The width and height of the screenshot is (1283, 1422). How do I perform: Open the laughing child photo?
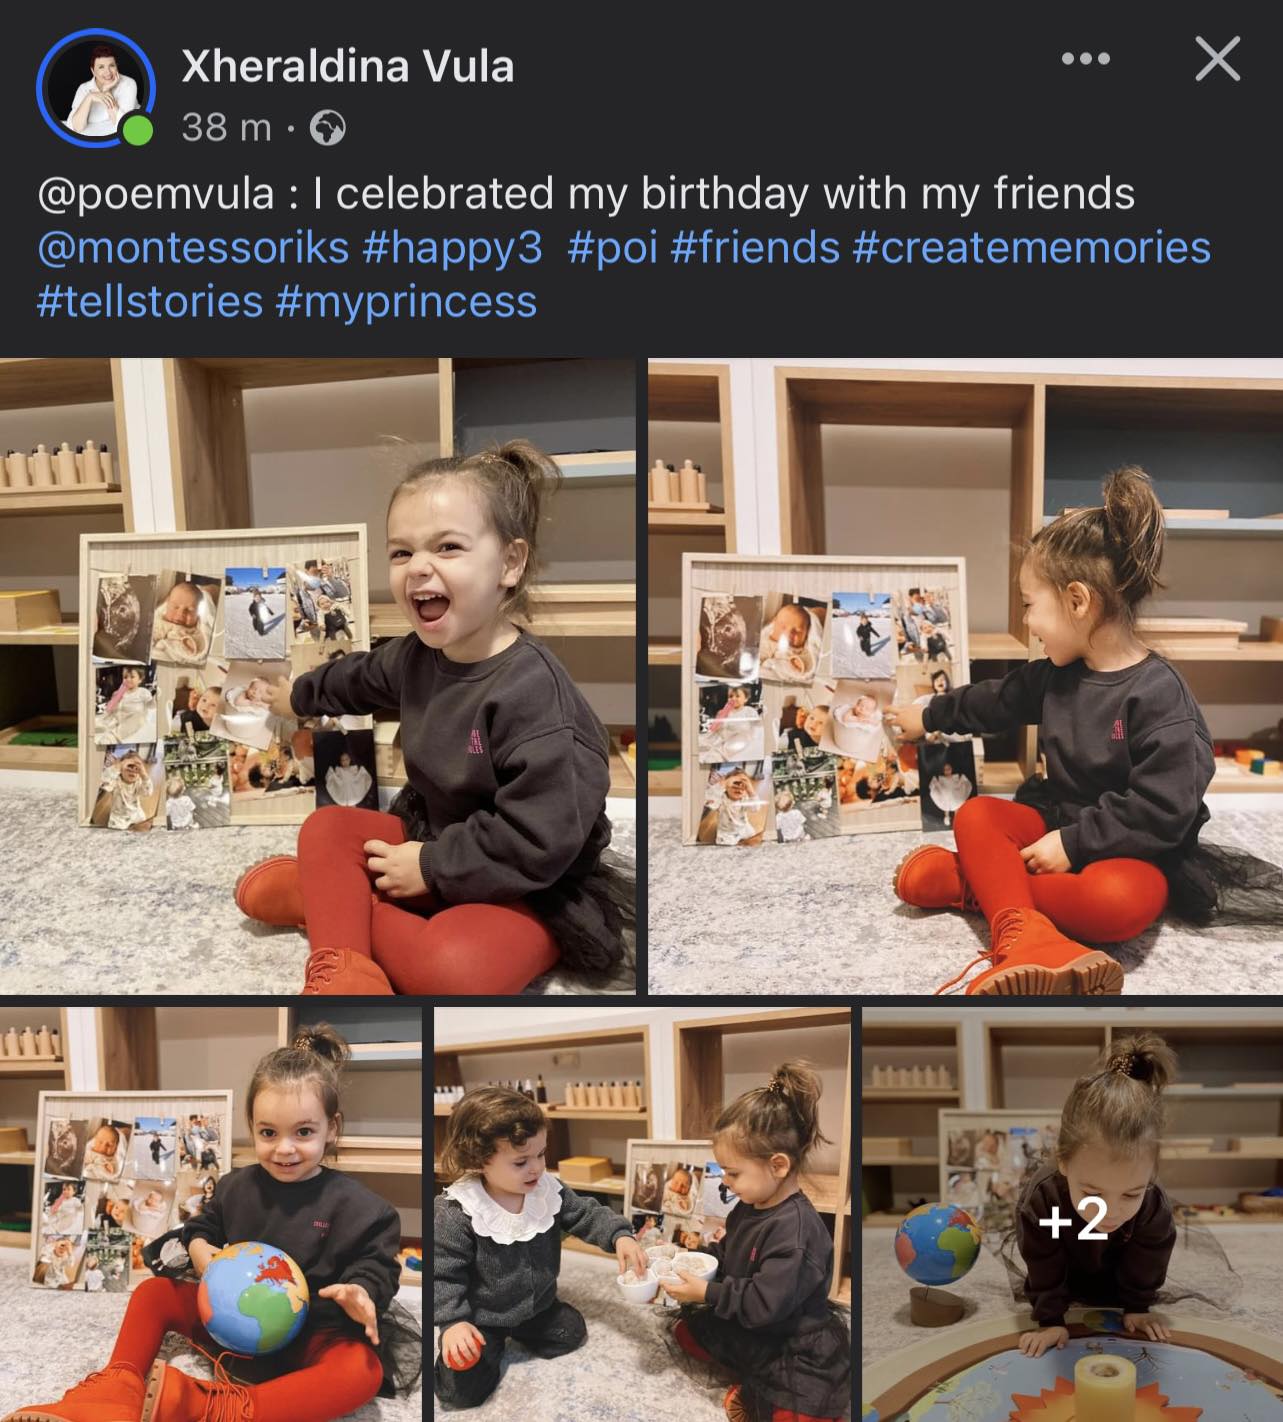pos(317,676)
